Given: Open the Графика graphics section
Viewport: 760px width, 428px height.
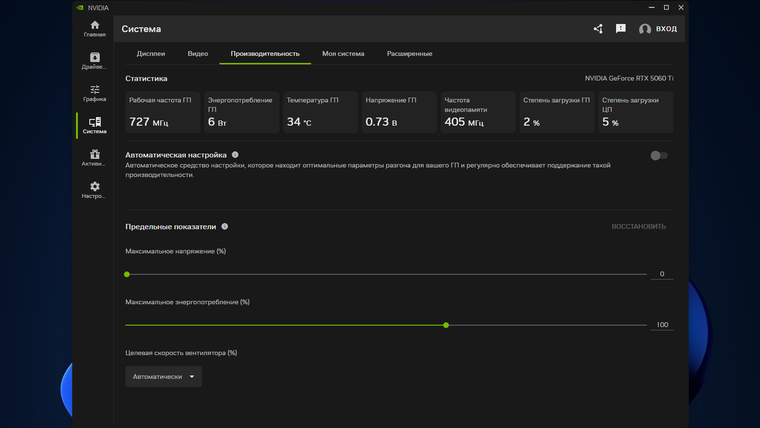Looking at the screenshot, I should [x=95, y=93].
